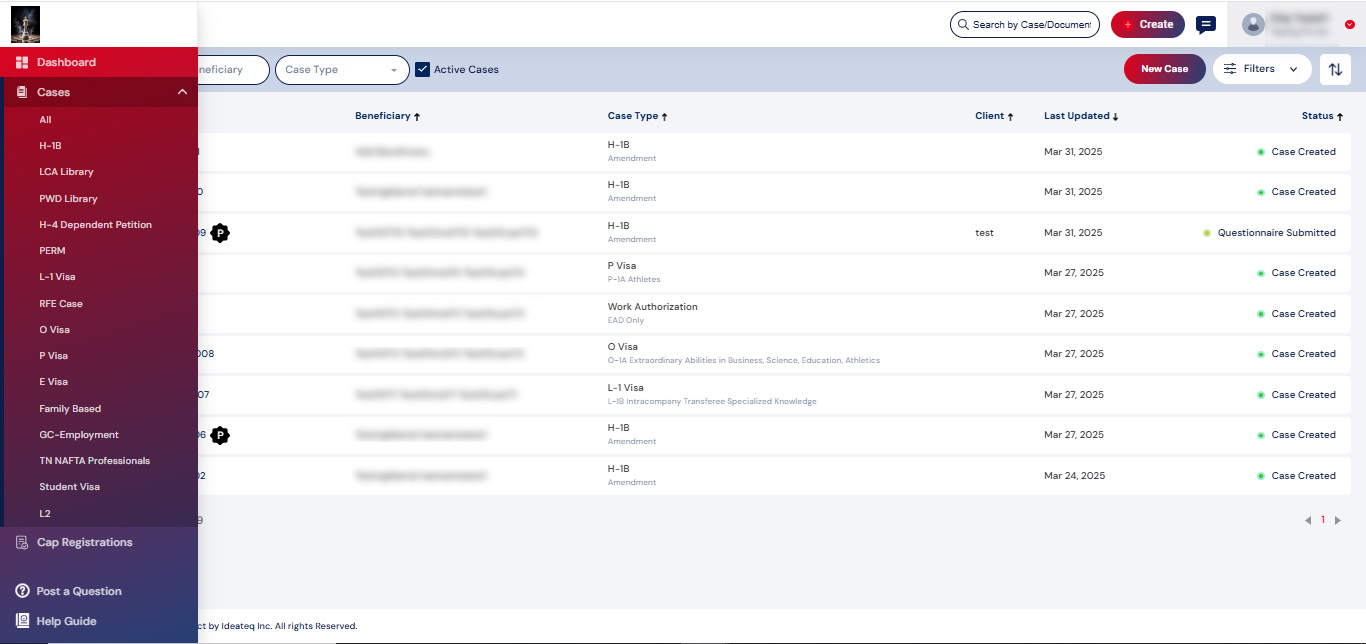Open L2 cases
1366x644 pixels.
tap(45, 514)
